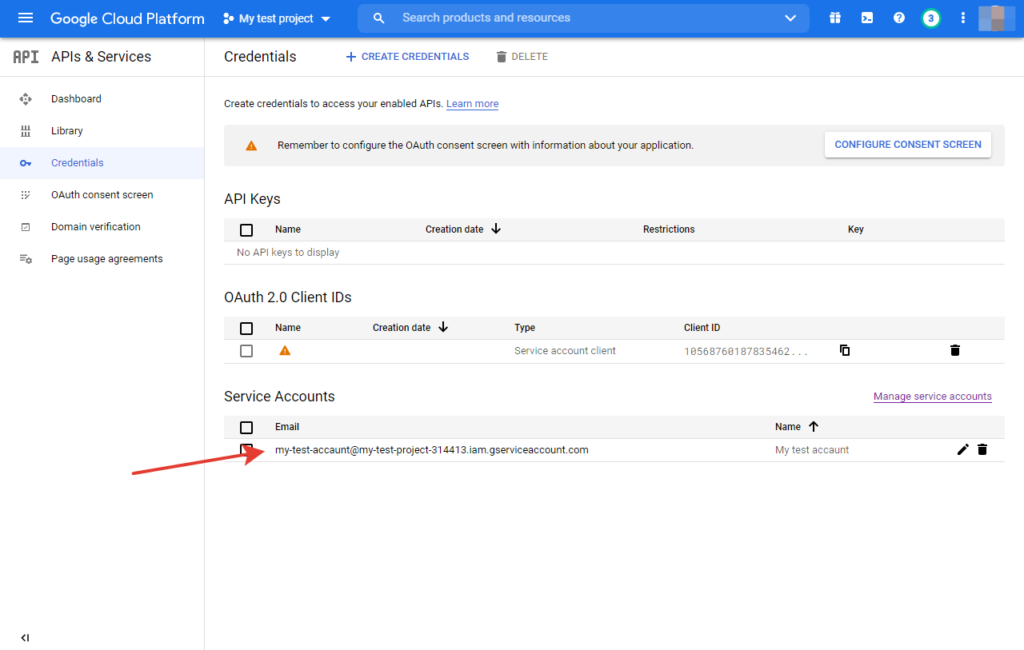Viewport: 1024px width, 650px height.
Task: Expand the search bar dropdown arrow
Action: (791, 18)
